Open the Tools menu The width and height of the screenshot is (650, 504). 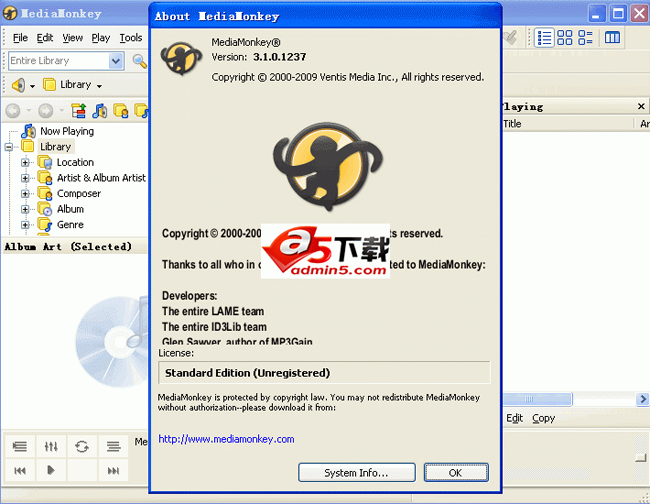pyautogui.click(x=131, y=38)
